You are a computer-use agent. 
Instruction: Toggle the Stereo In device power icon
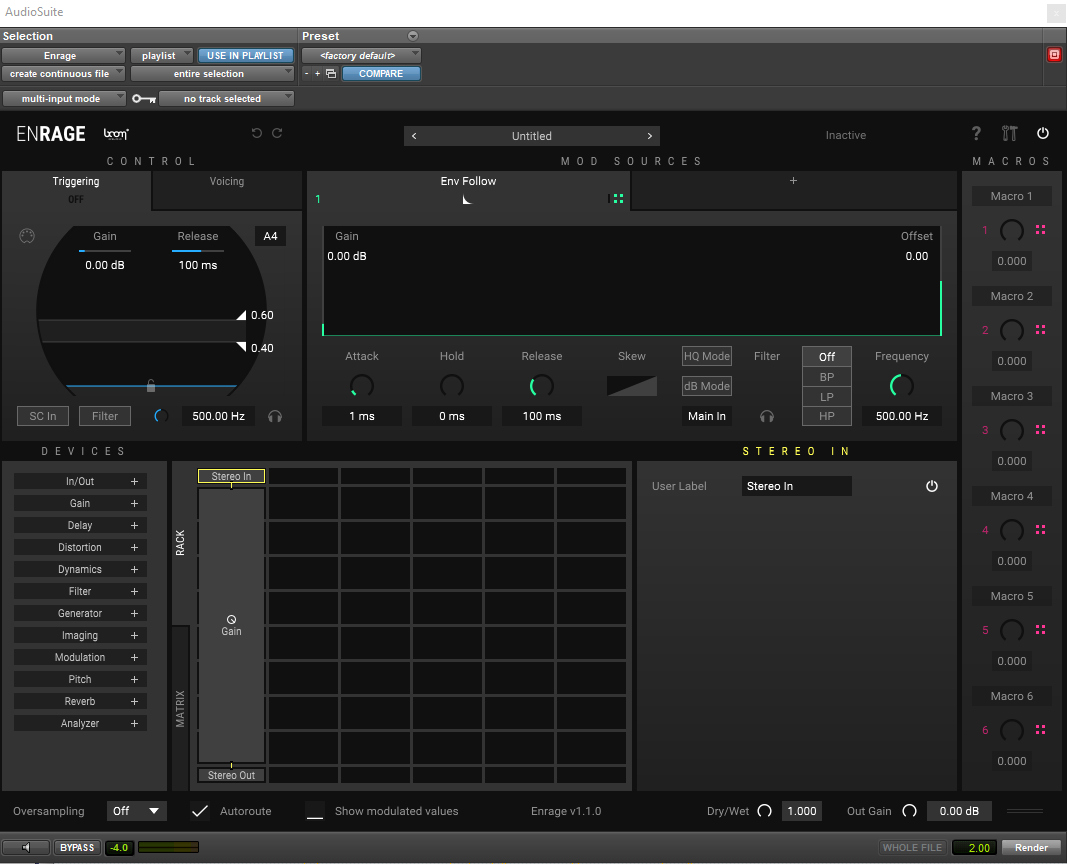pyautogui.click(x=932, y=486)
